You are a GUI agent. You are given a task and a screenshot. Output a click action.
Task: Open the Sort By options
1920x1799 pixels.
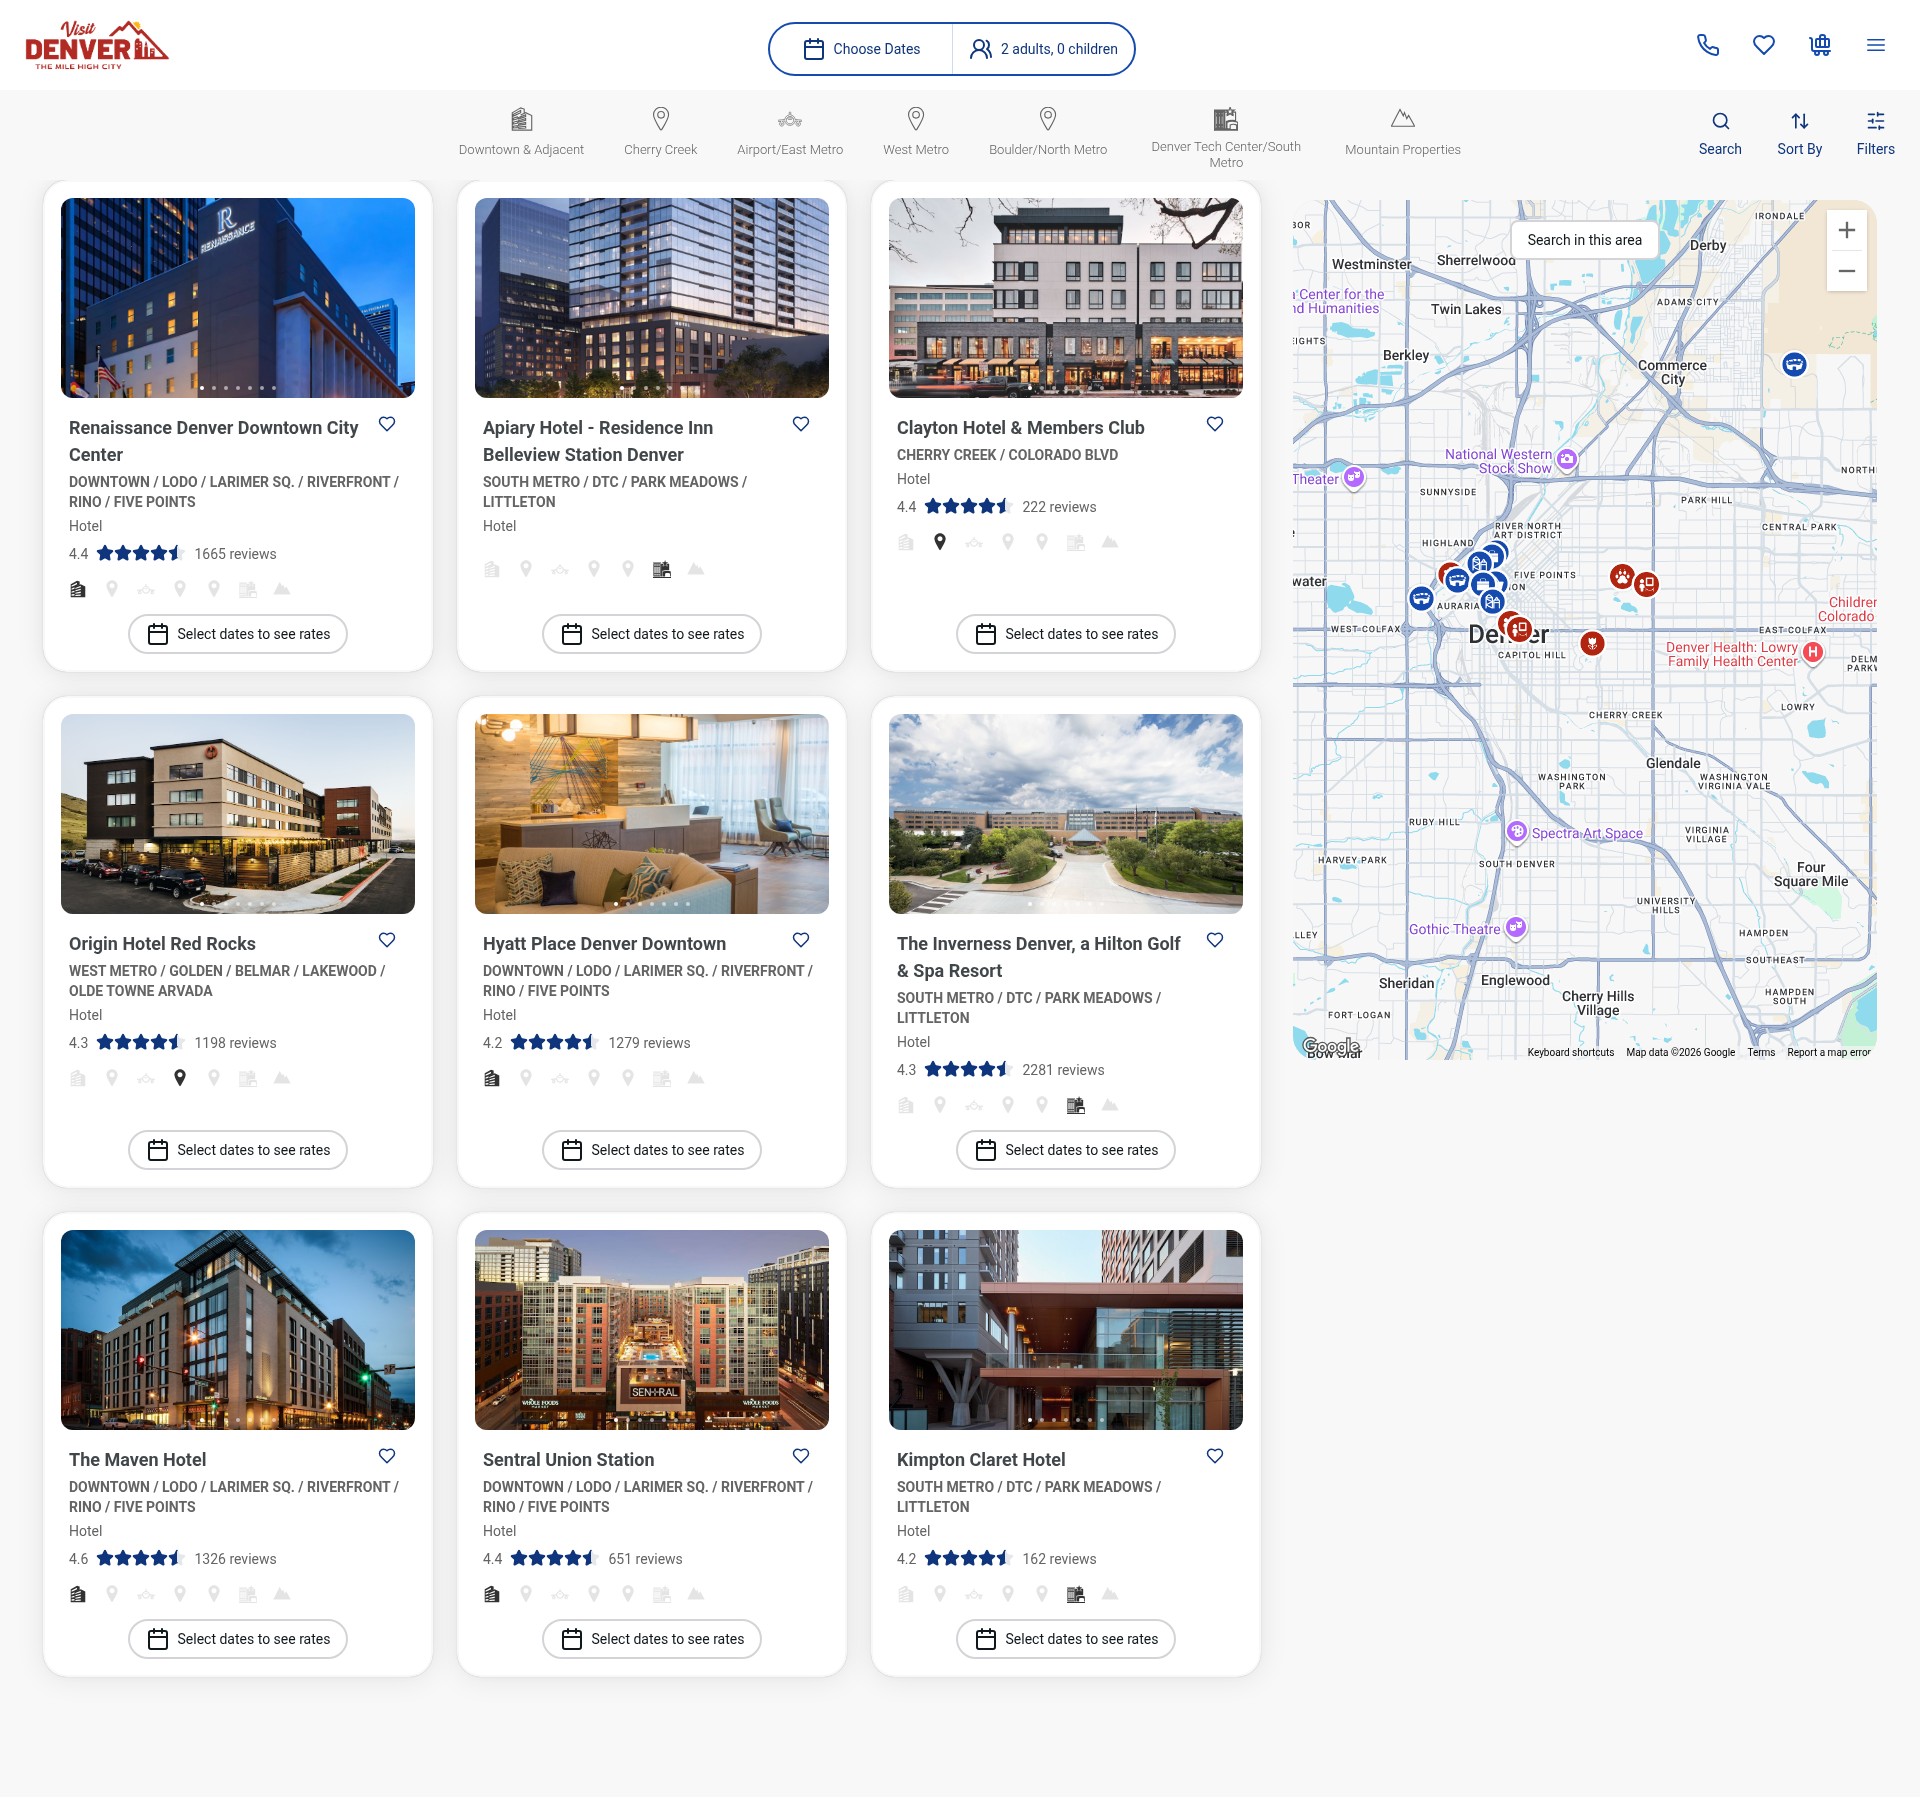(x=1800, y=133)
